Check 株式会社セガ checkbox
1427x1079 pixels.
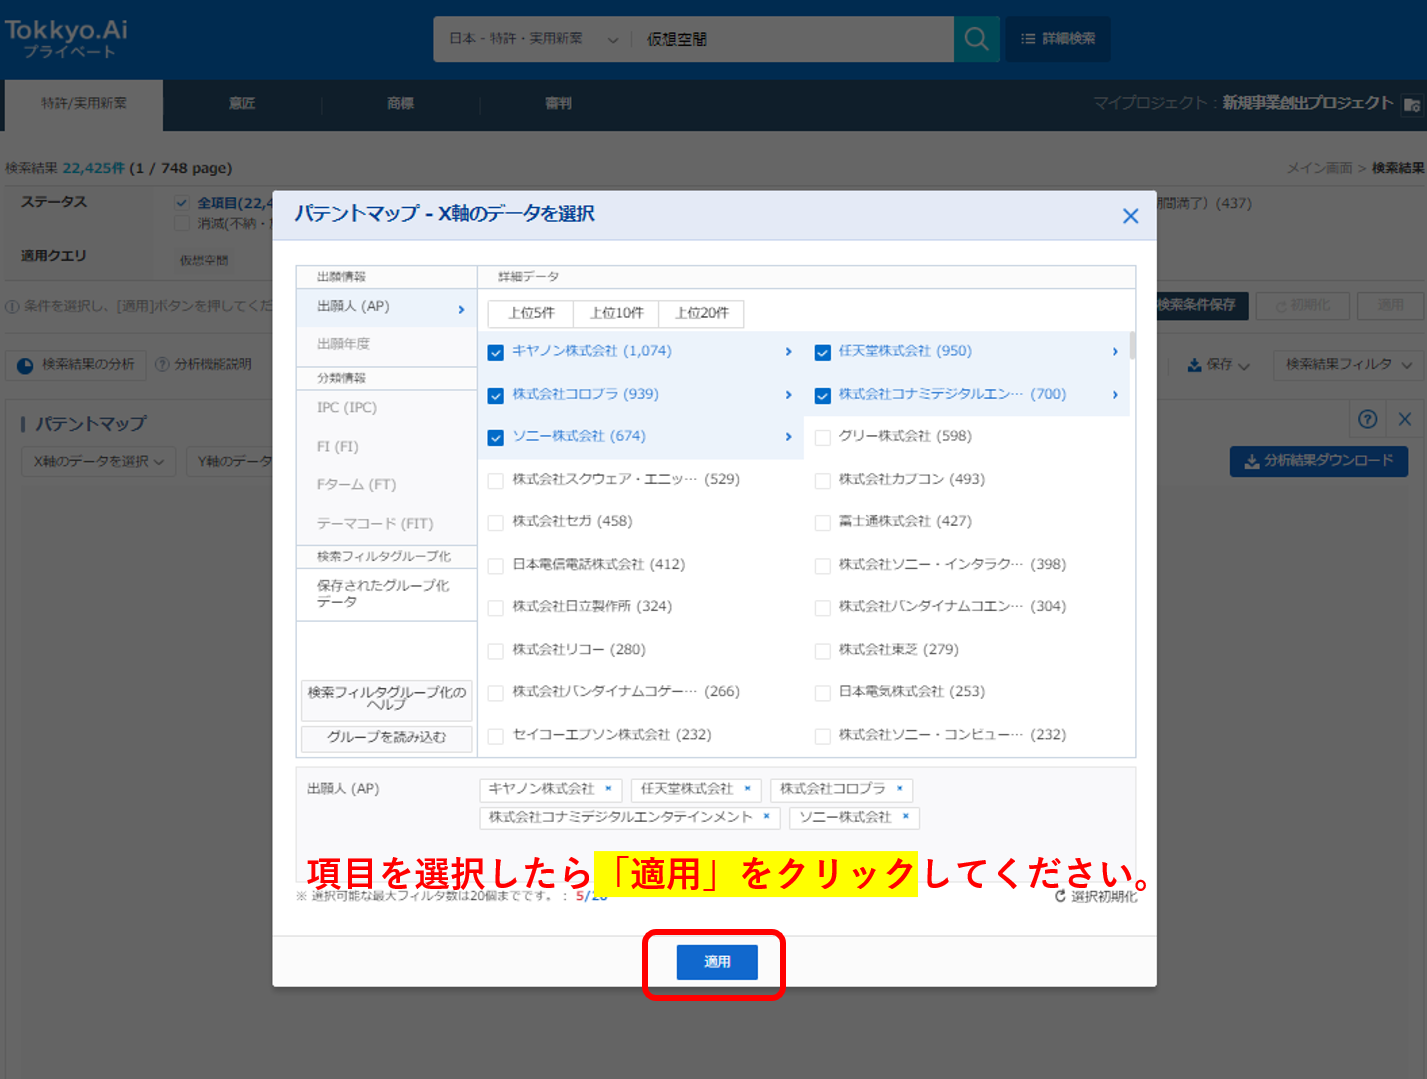(495, 522)
